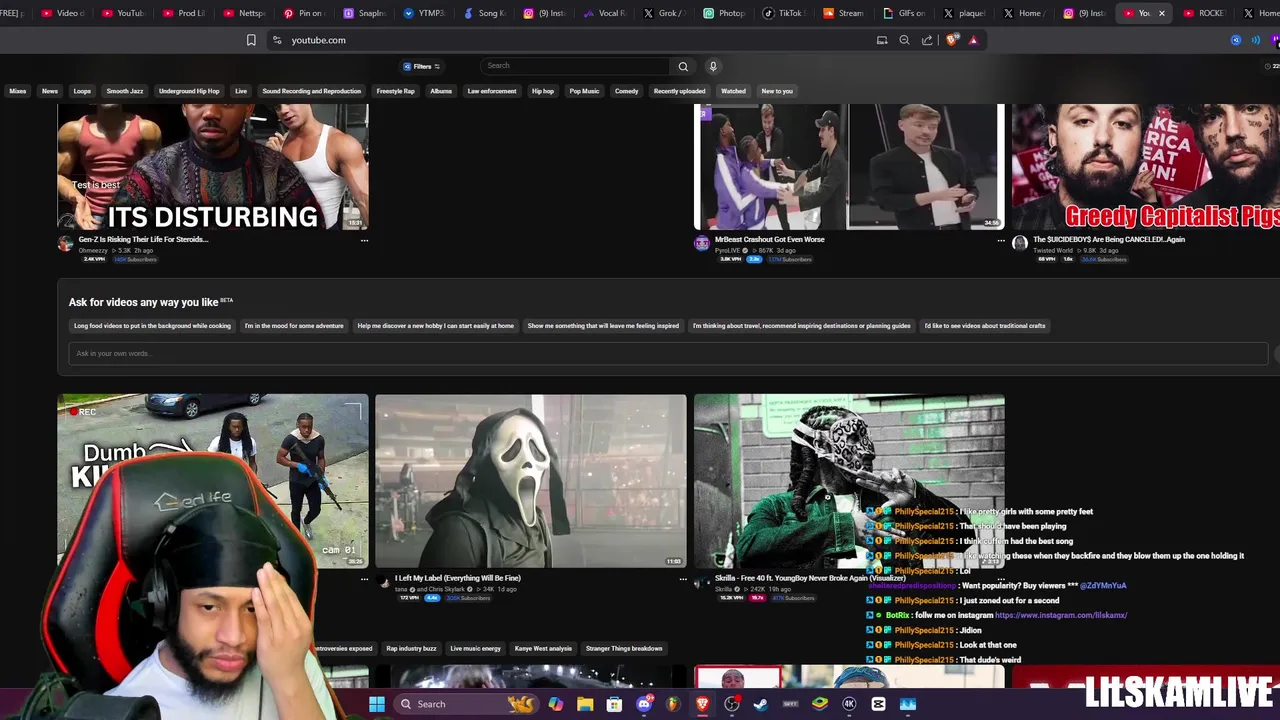1280x720 pixels.
Task: Click 'Help me discover a new hobby' suggestion
Action: (435, 326)
